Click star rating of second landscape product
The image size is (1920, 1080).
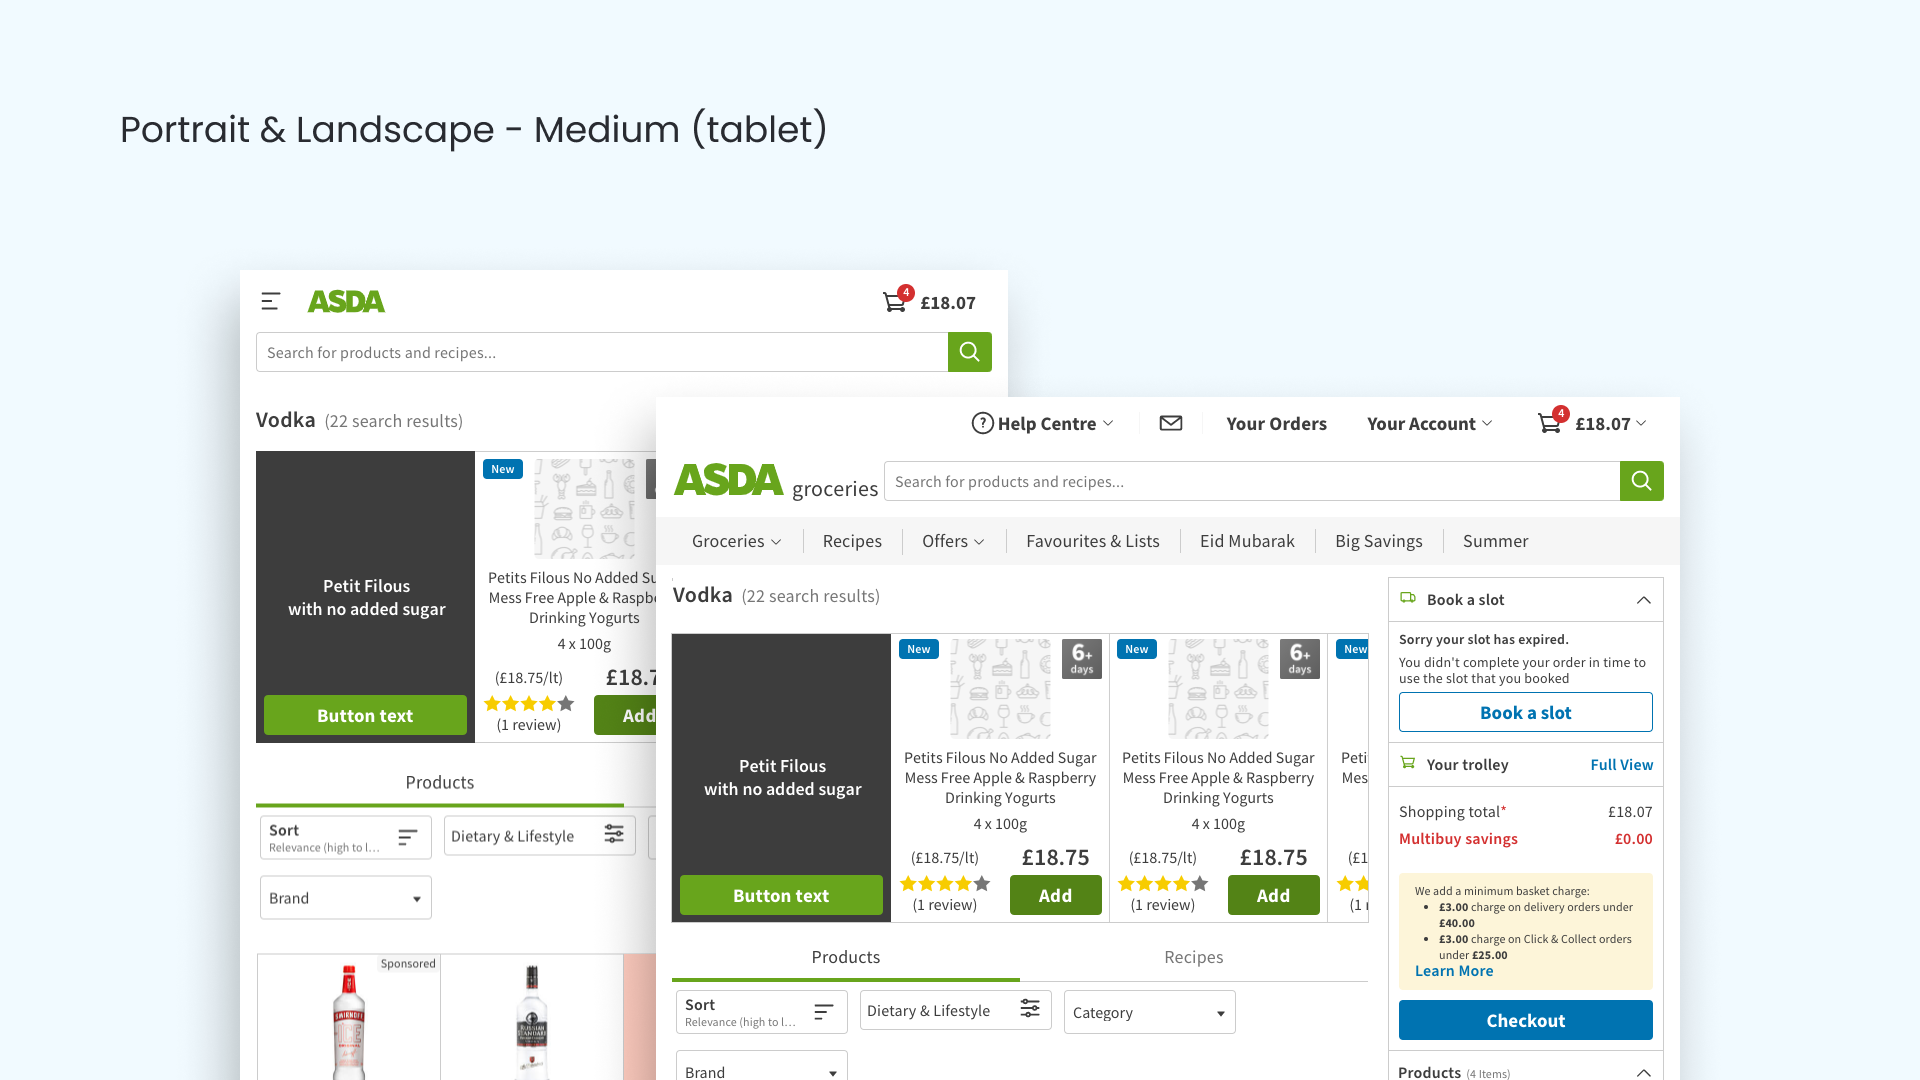click(1163, 883)
